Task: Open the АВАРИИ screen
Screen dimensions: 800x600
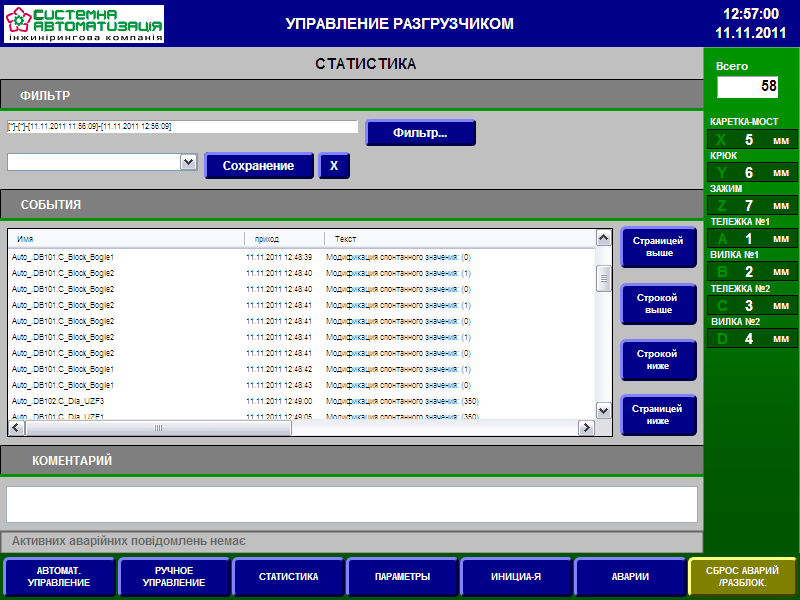Action: 630,577
